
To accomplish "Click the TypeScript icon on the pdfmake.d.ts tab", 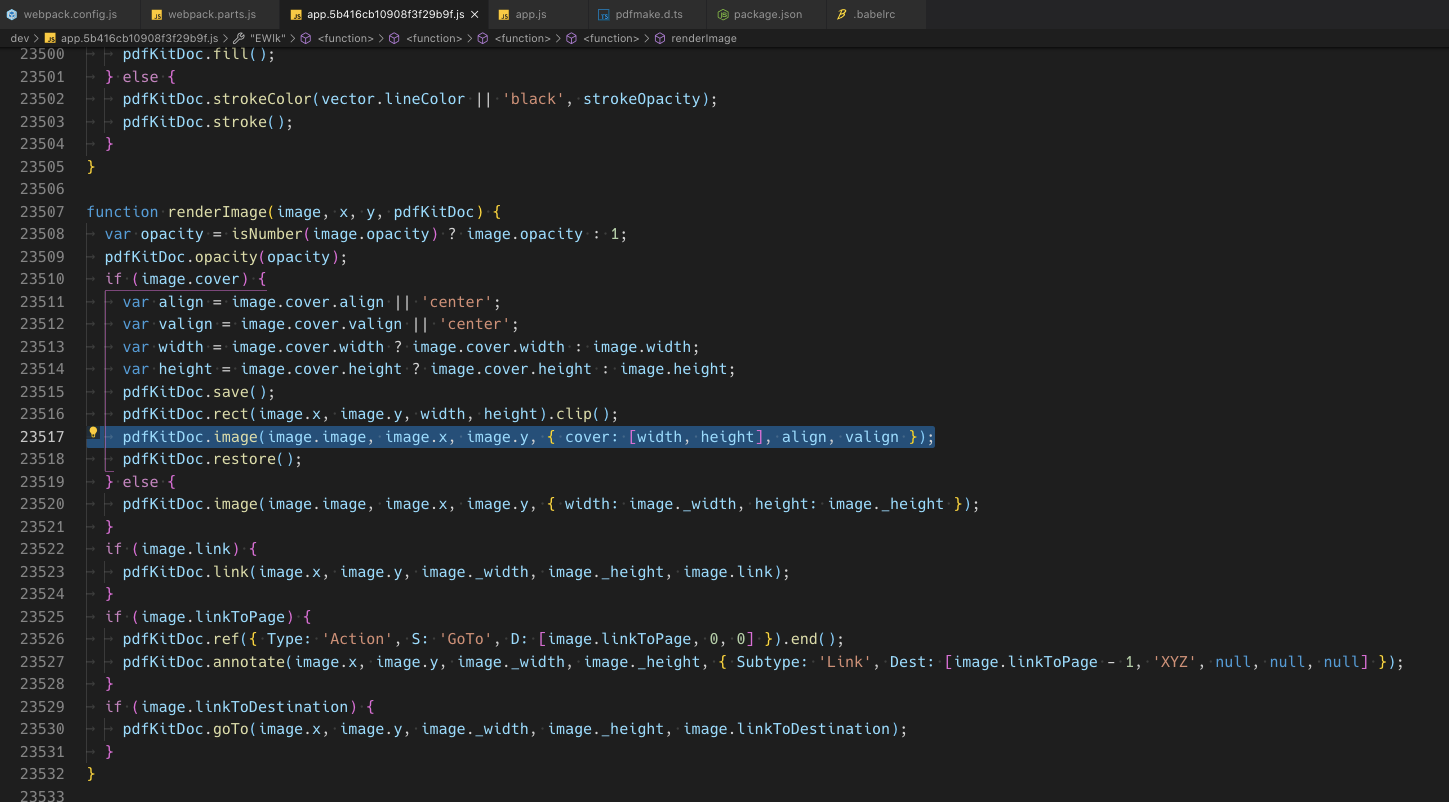I will point(605,14).
